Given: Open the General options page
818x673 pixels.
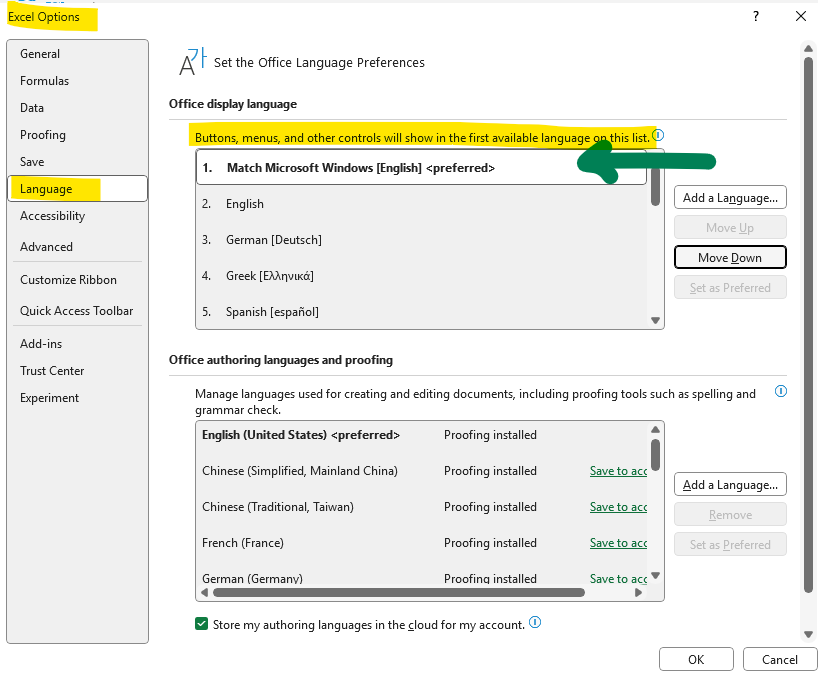Looking at the screenshot, I should click(41, 53).
